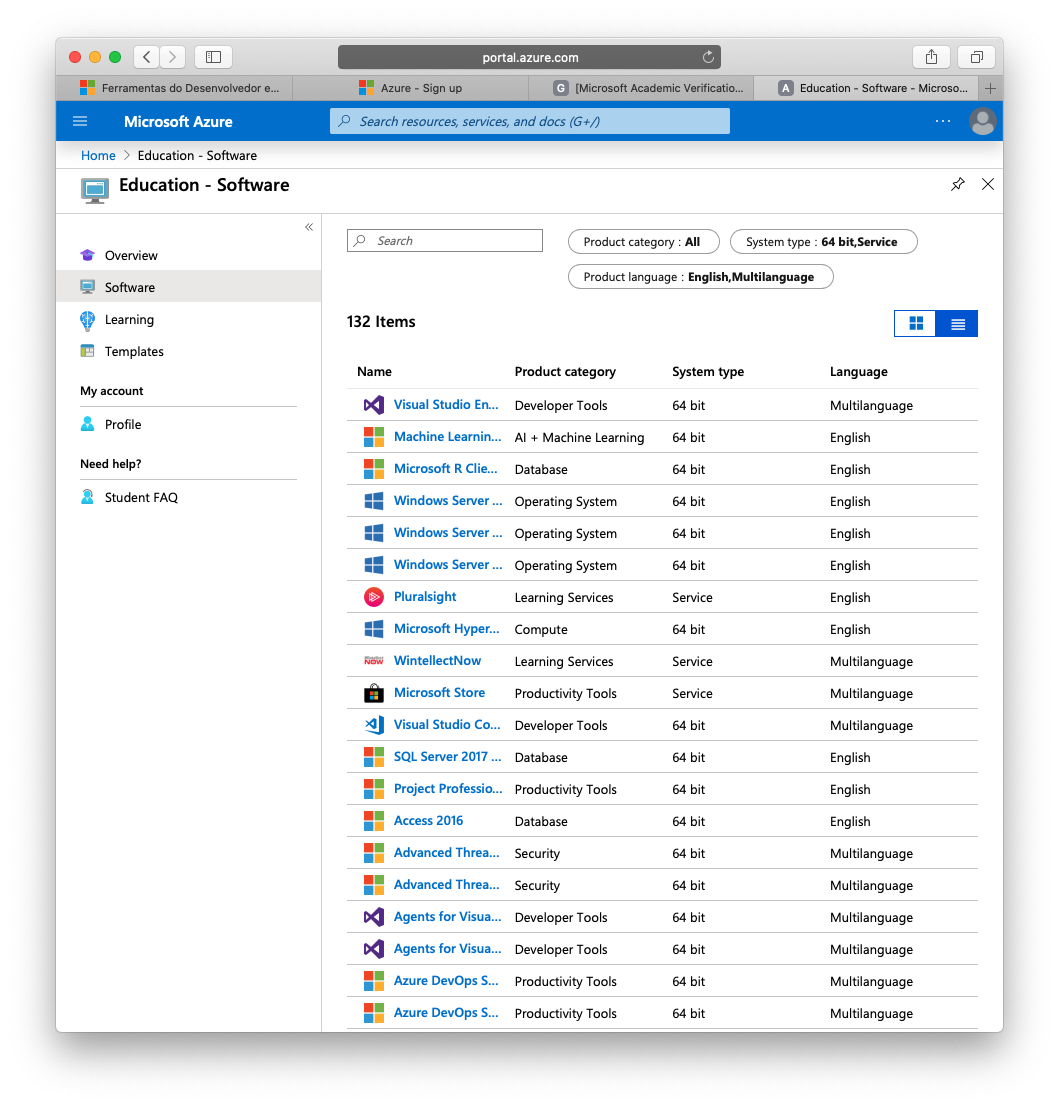Sort by Product category column header
This screenshot has height=1106, width=1059.
(565, 372)
